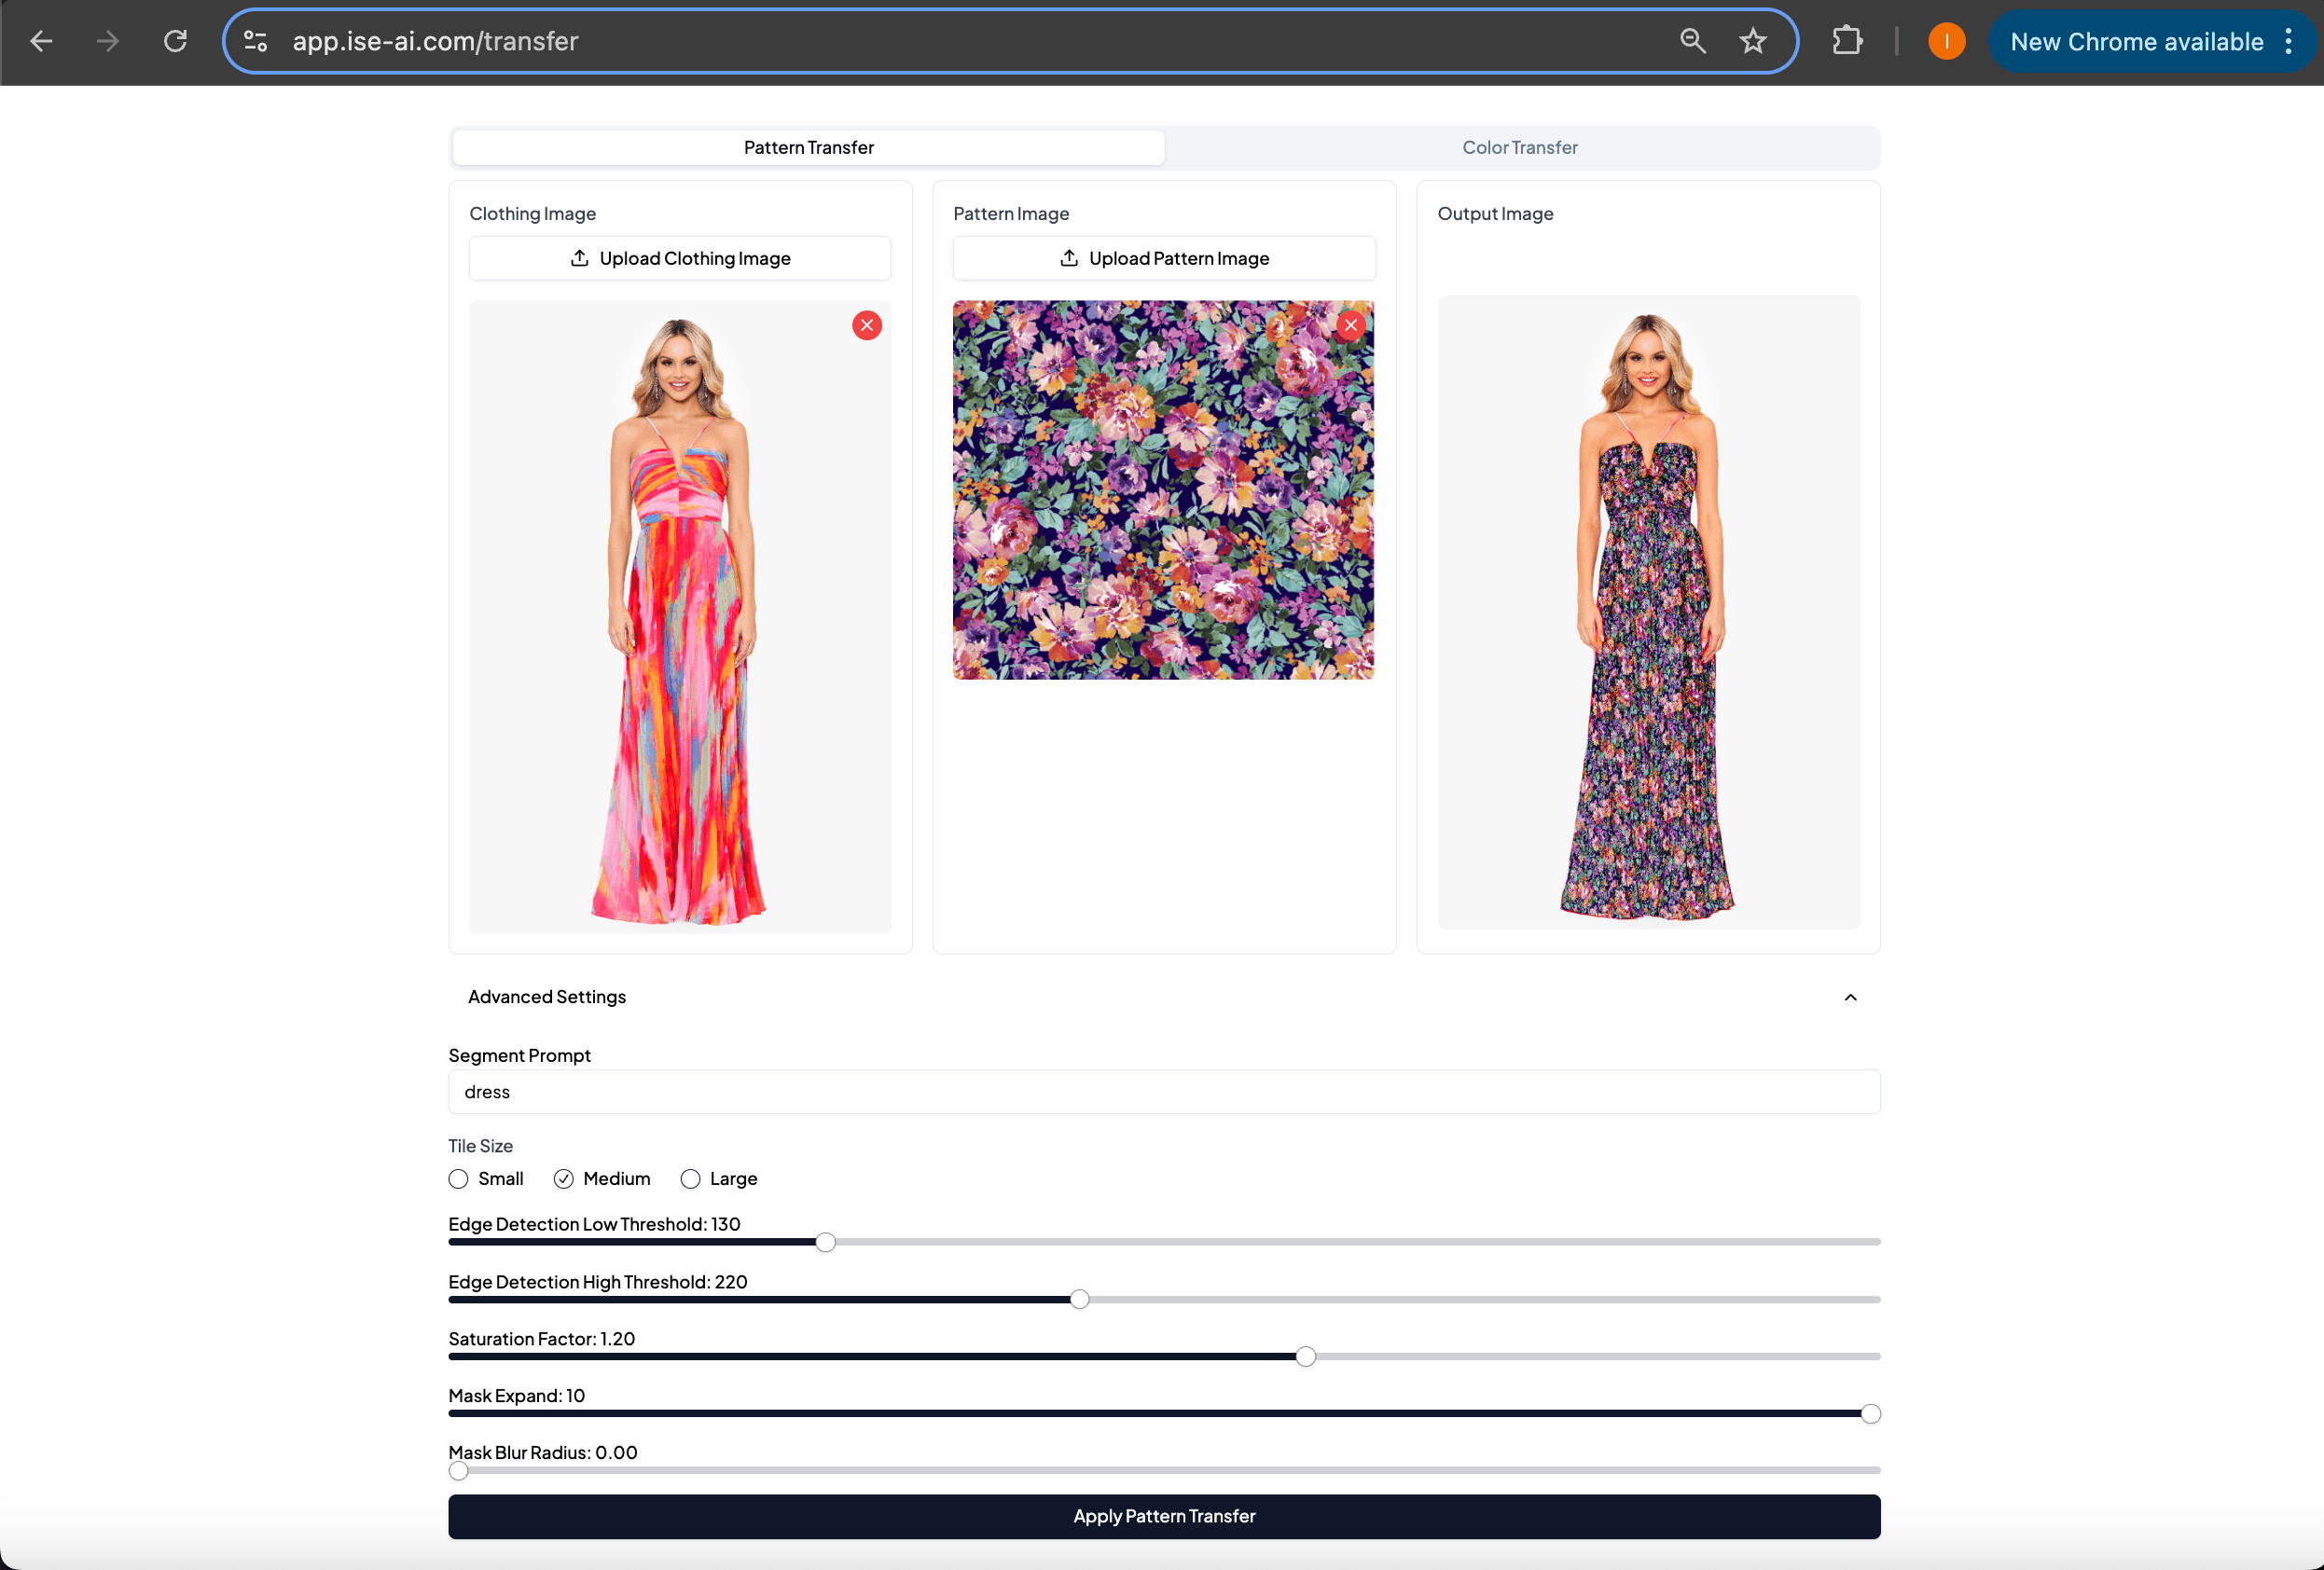Select Medium tile size option
Image resolution: width=2324 pixels, height=1570 pixels.
(564, 1177)
